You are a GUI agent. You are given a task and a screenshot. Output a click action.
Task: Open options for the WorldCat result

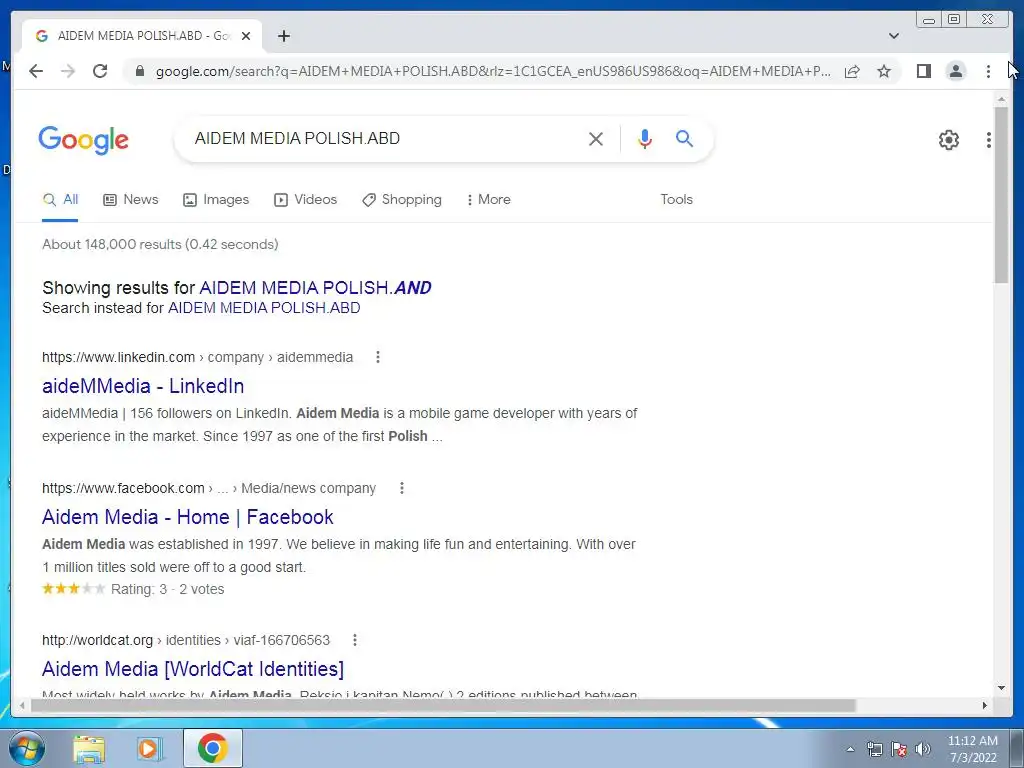point(355,640)
